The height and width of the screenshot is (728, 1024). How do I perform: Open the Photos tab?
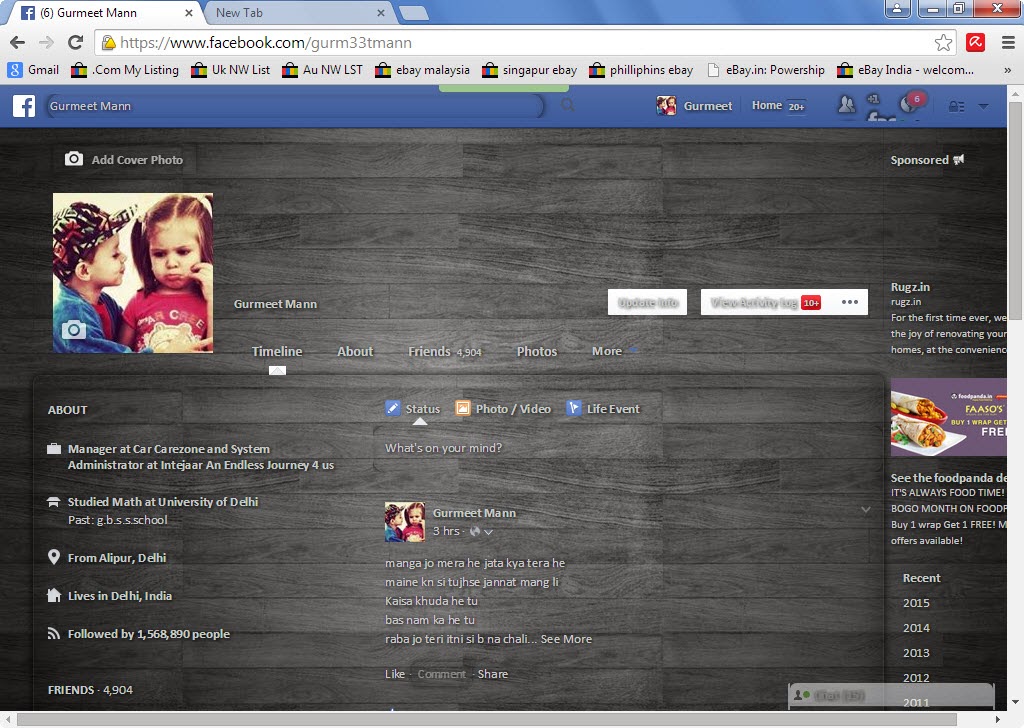tap(537, 351)
